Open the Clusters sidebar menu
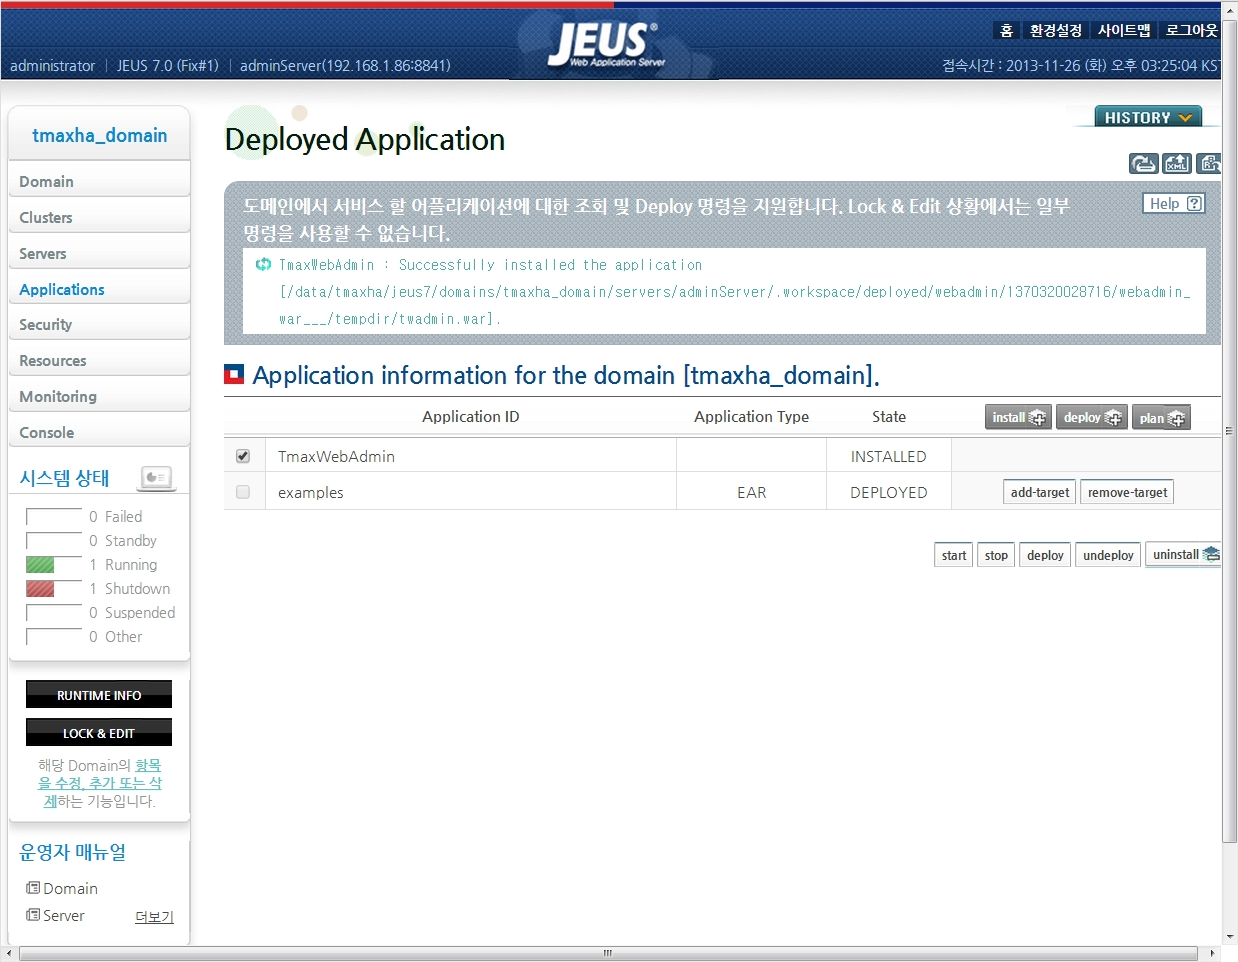 [99, 217]
